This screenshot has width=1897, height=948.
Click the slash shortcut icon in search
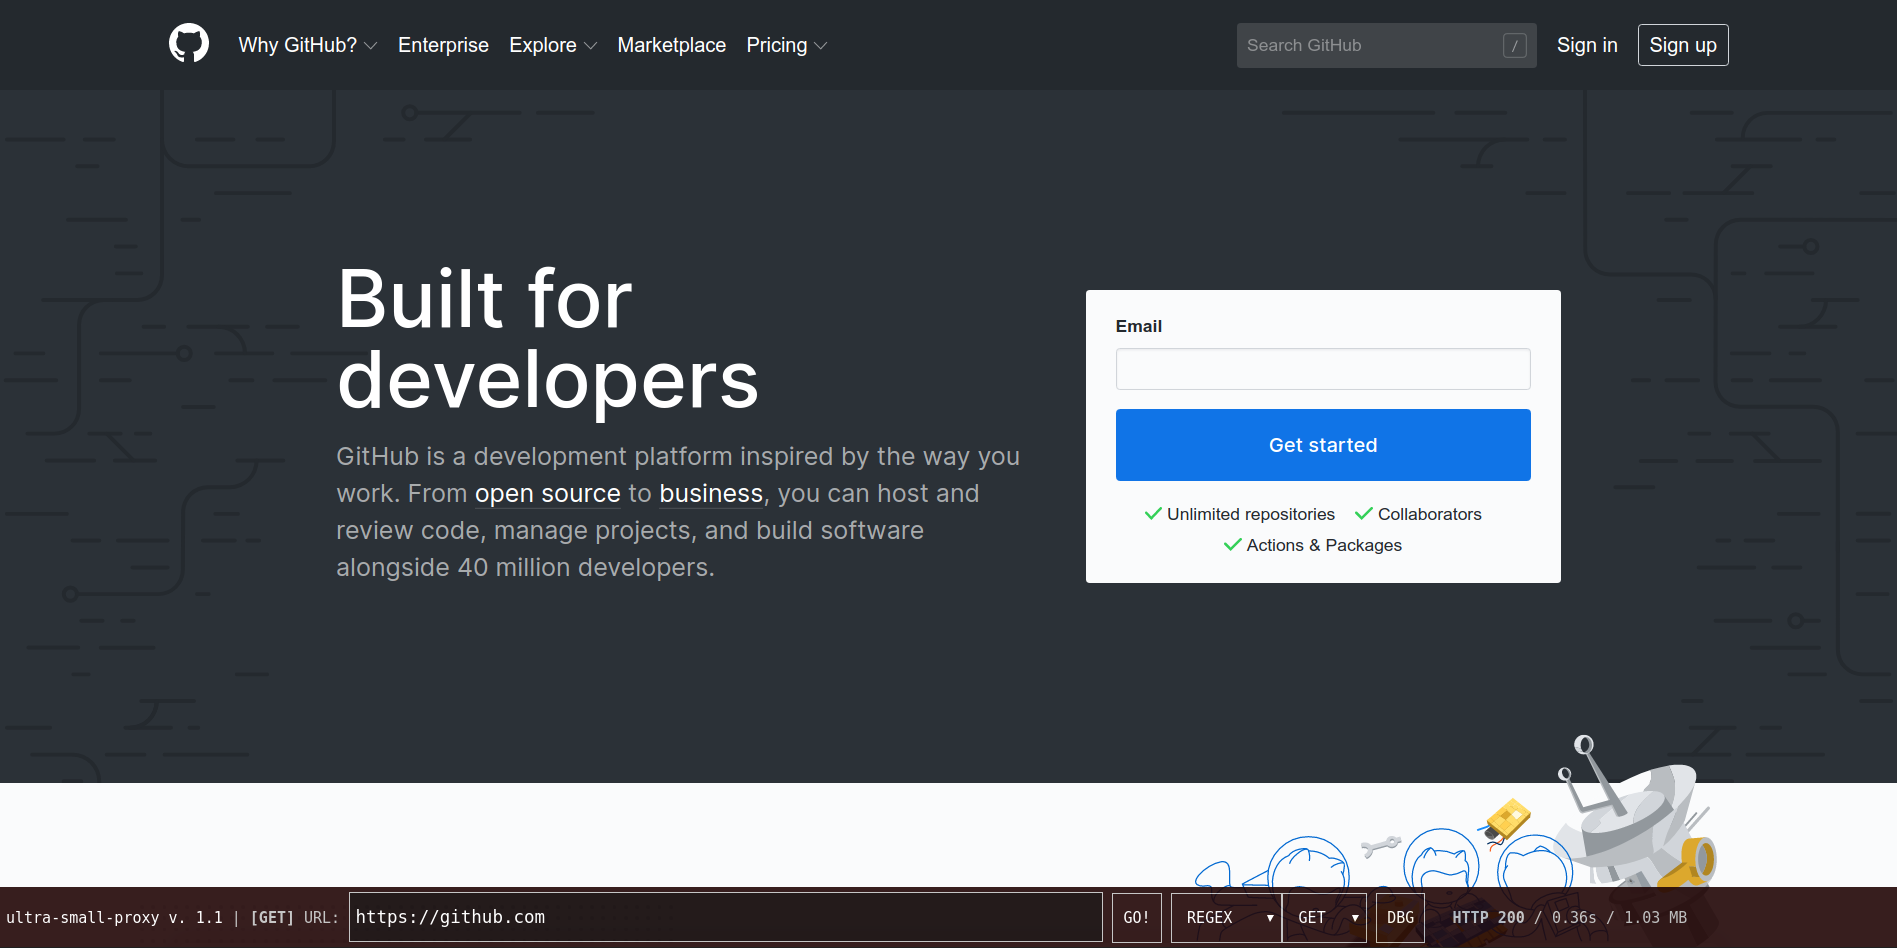(x=1514, y=45)
